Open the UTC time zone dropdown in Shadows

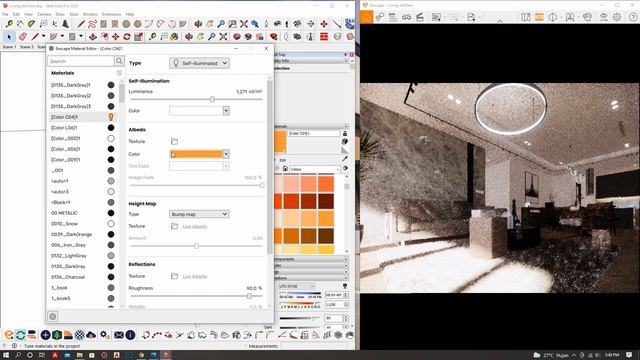[x=297, y=286]
